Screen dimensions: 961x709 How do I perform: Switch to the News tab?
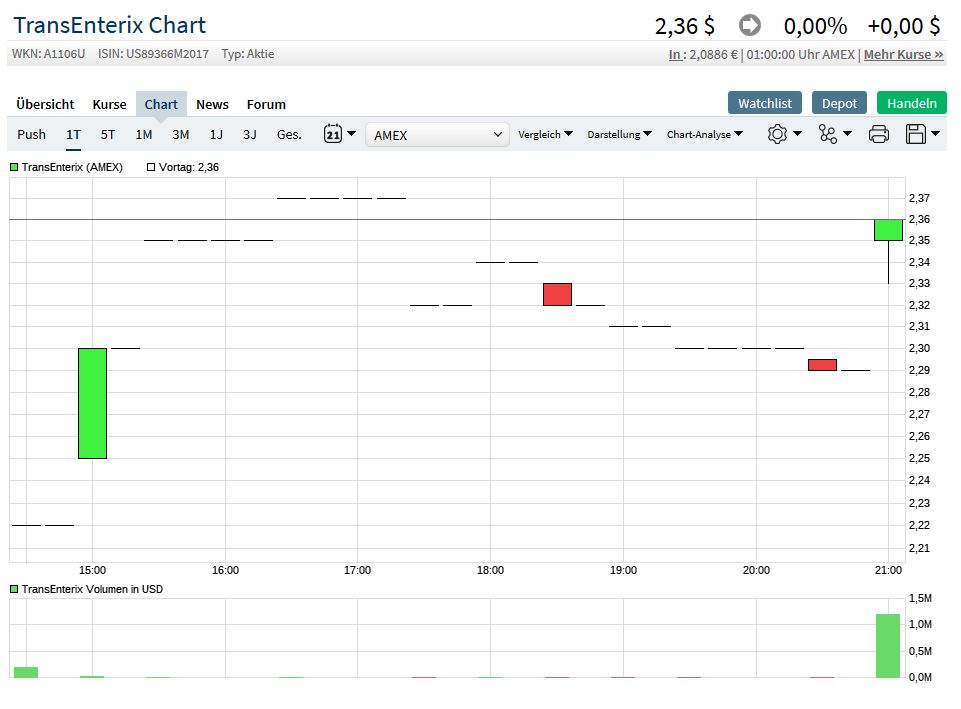(x=212, y=104)
